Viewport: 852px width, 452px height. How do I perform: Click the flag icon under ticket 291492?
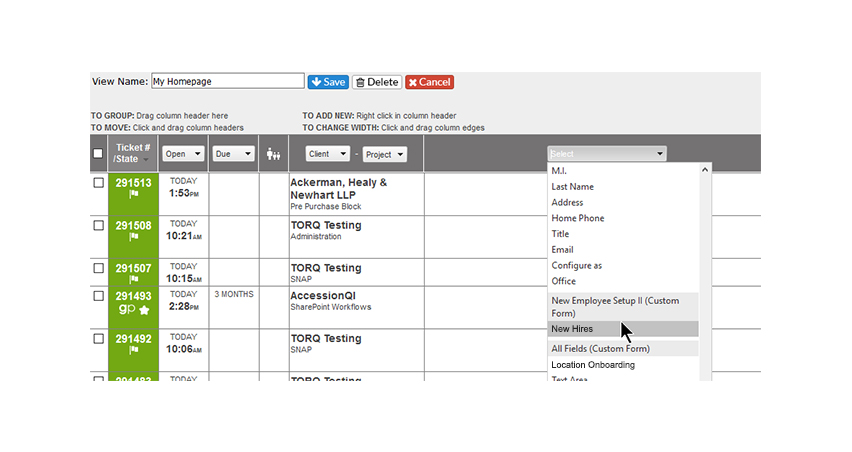[134, 350]
